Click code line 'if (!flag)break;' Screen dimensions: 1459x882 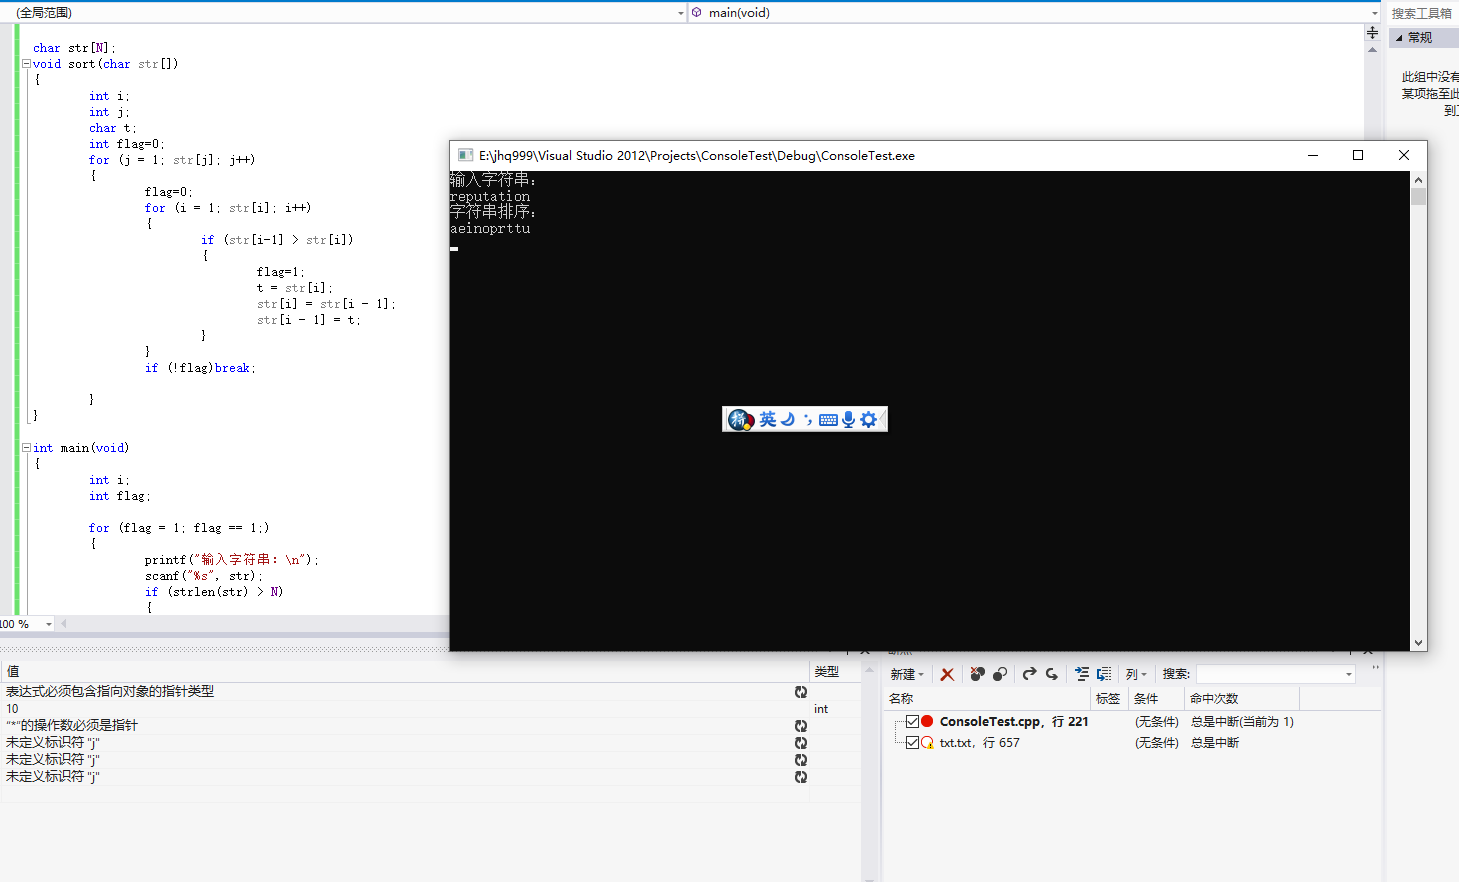point(200,368)
